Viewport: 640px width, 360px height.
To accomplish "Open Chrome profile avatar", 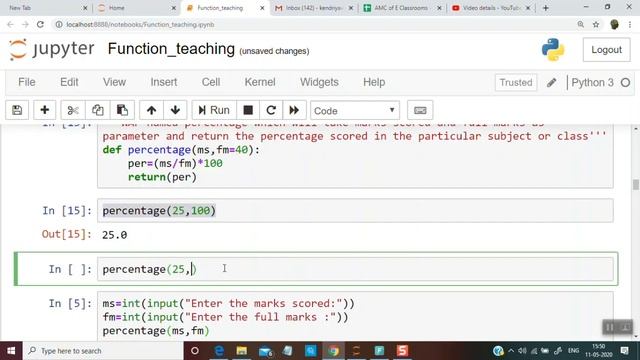I will pyautogui.click(x=614, y=24).
